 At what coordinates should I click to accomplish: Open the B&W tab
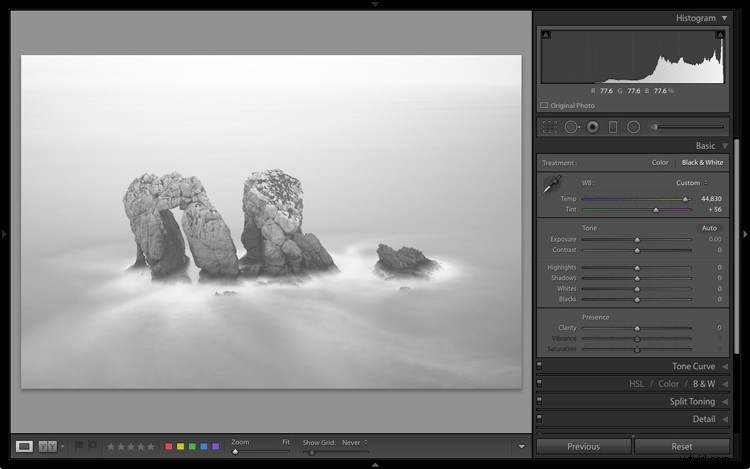coord(704,384)
